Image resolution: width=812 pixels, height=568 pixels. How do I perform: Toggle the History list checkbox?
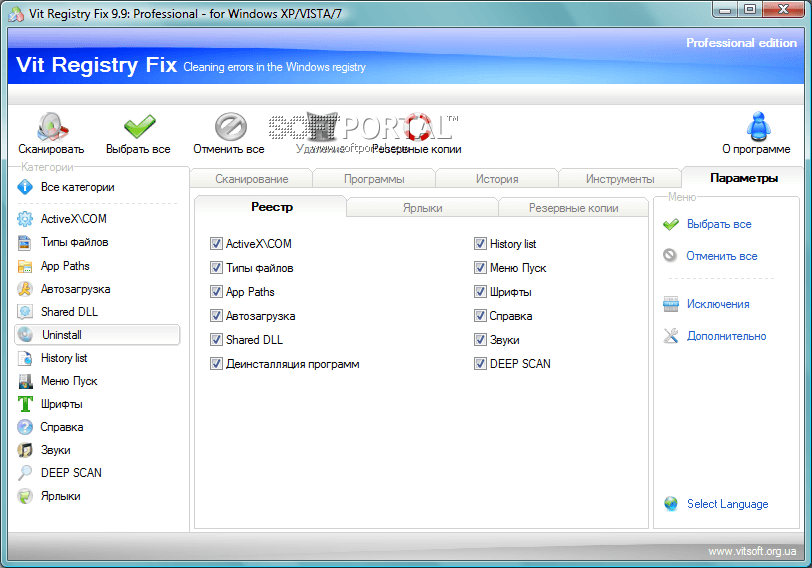pos(481,244)
